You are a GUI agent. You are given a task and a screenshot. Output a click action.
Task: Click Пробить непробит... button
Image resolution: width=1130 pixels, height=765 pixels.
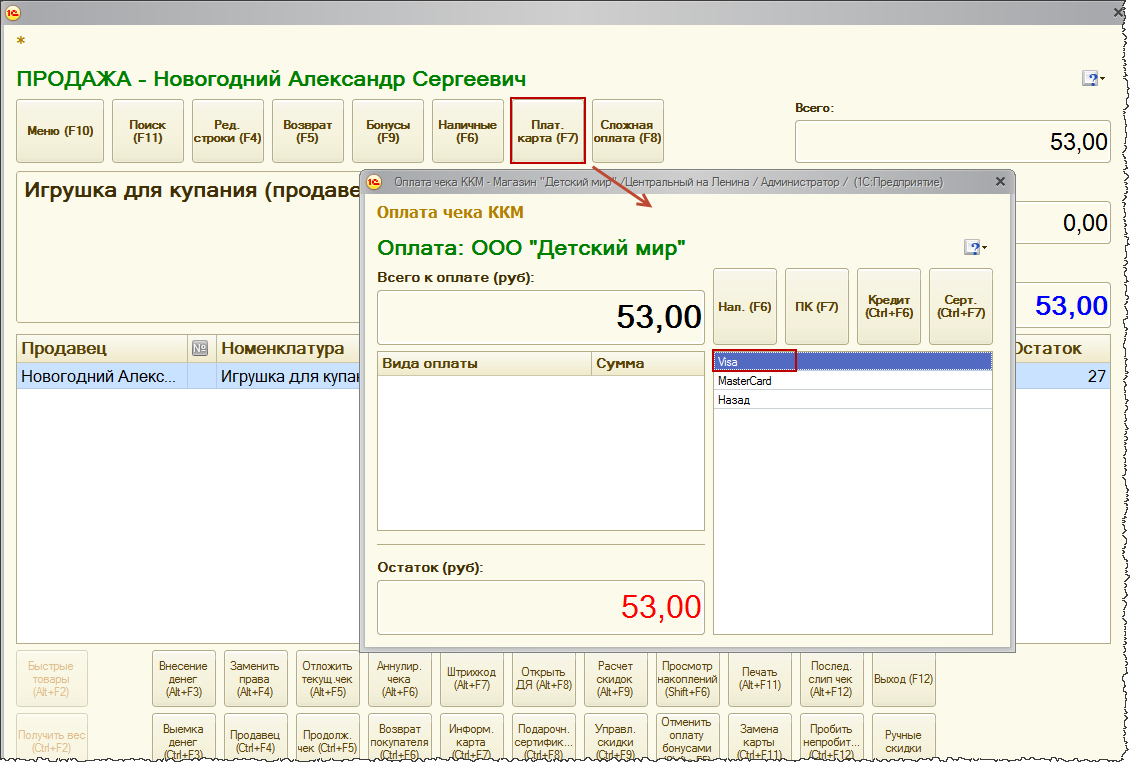(x=832, y=738)
